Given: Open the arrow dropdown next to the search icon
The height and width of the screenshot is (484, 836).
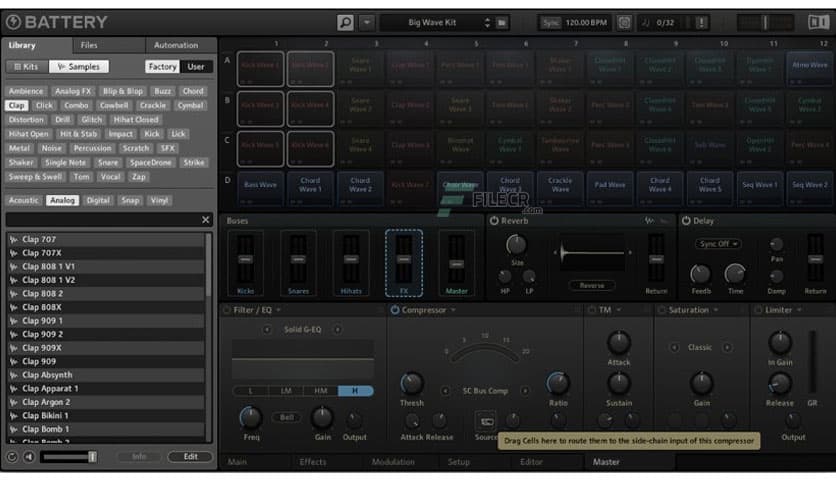Looking at the screenshot, I should point(367,22).
